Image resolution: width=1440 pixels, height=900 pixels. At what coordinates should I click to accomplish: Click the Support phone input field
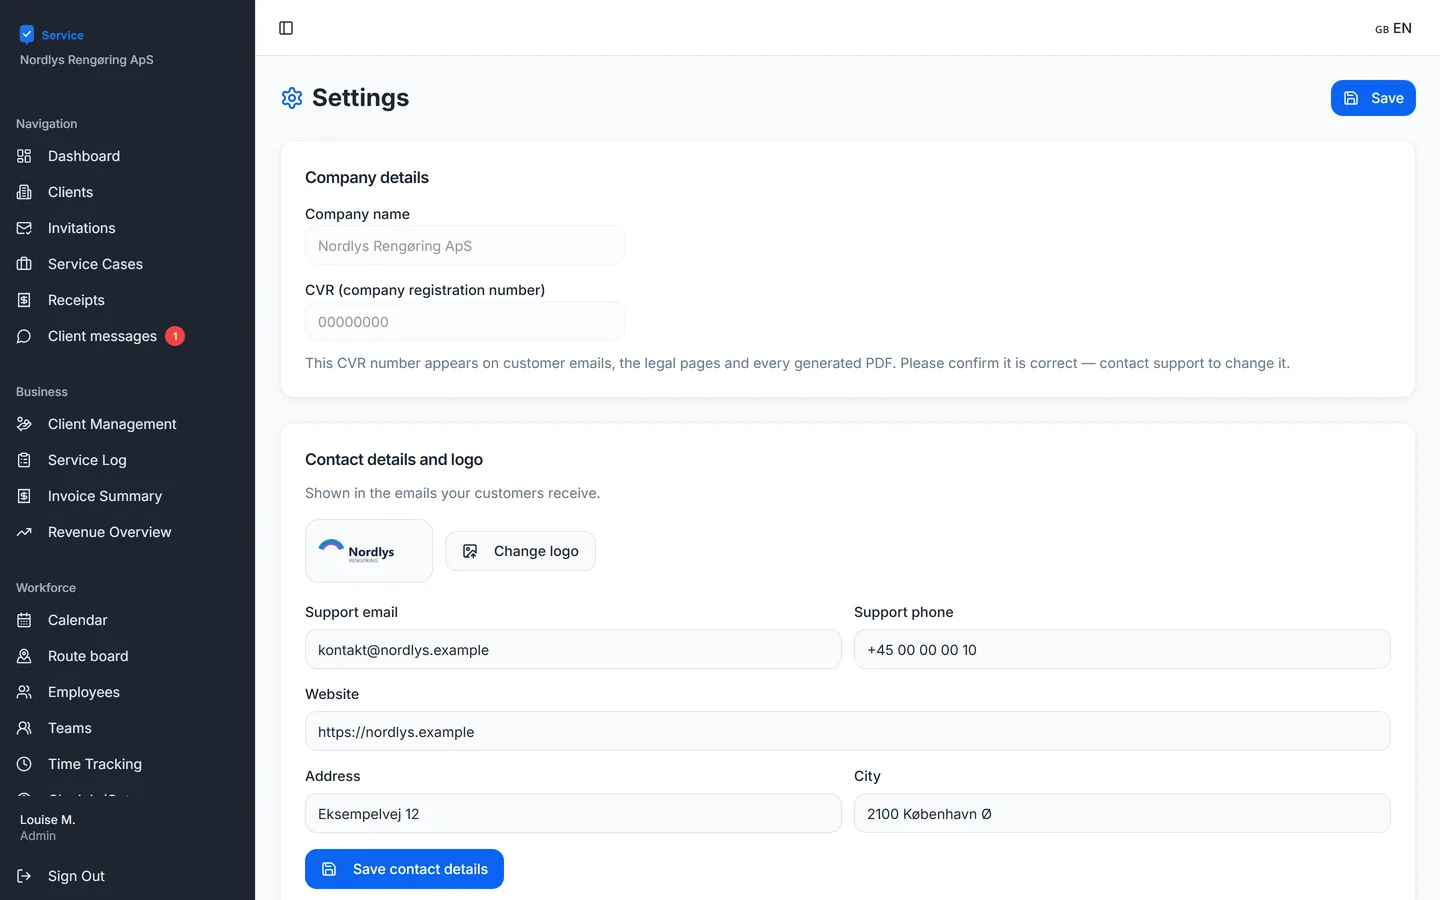(1122, 649)
